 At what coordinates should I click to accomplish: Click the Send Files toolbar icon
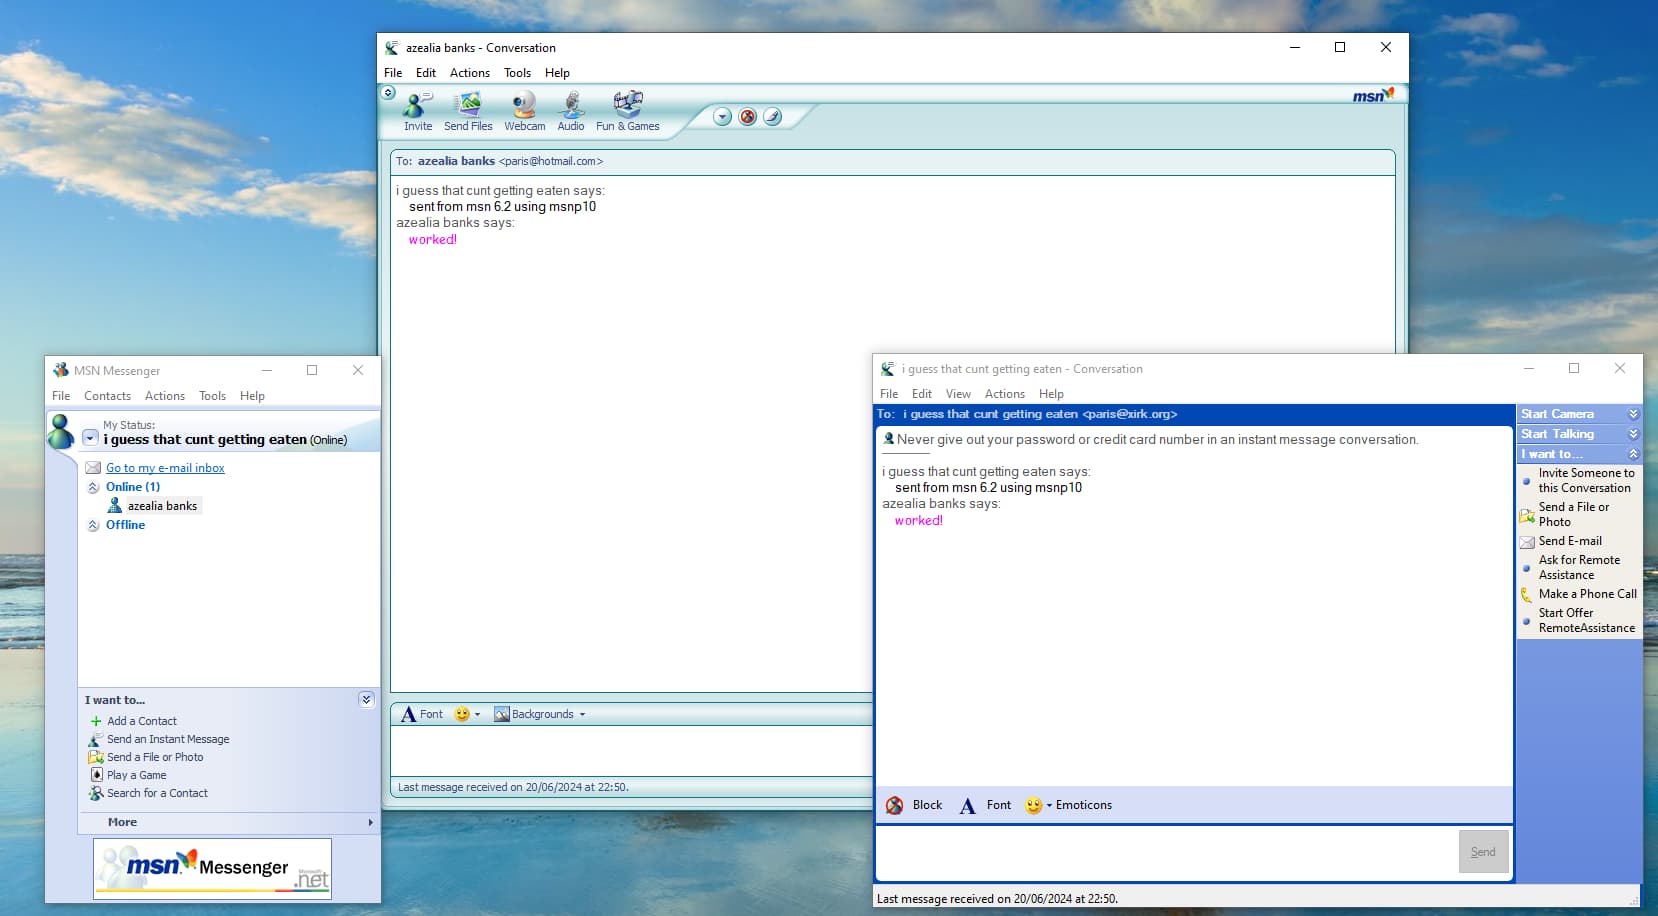click(x=468, y=106)
